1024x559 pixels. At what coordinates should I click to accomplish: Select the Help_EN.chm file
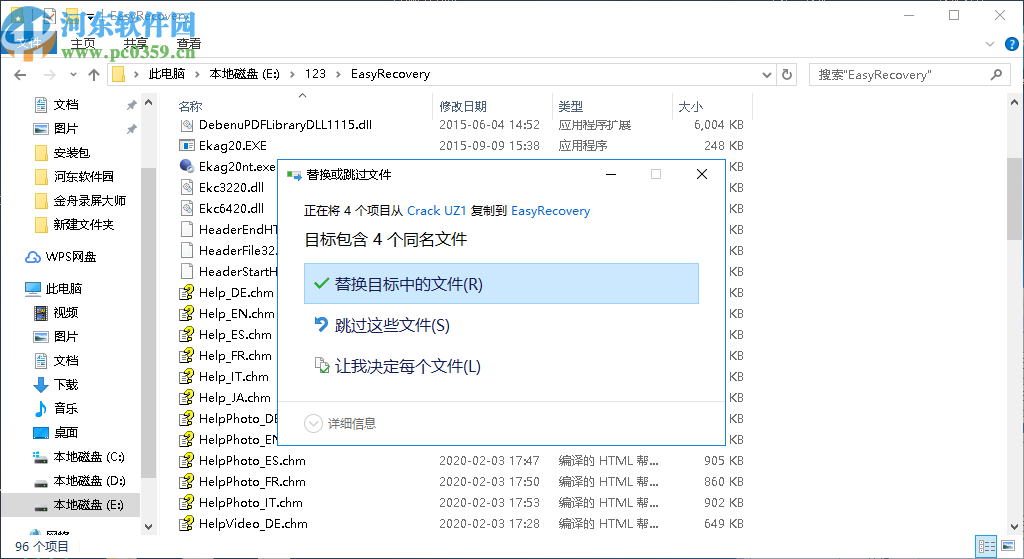pyautogui.click(x=236, y=313)
